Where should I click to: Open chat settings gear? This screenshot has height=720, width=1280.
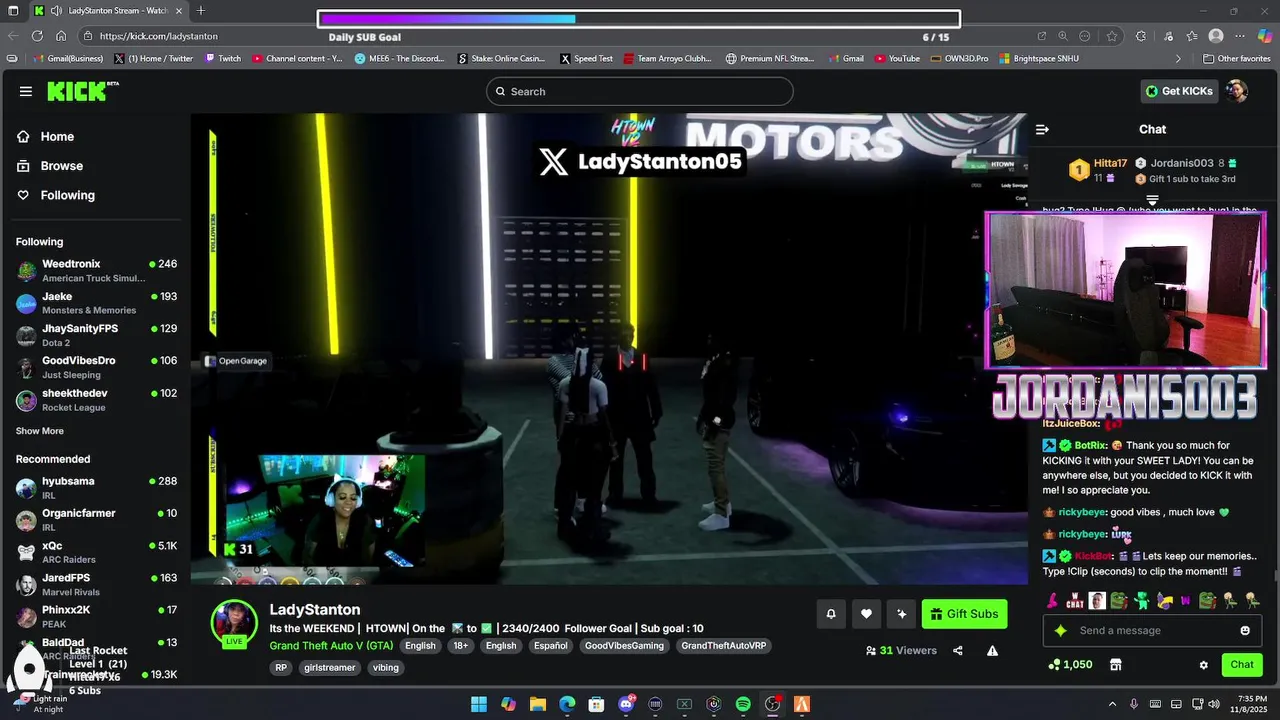[1204, 665]
